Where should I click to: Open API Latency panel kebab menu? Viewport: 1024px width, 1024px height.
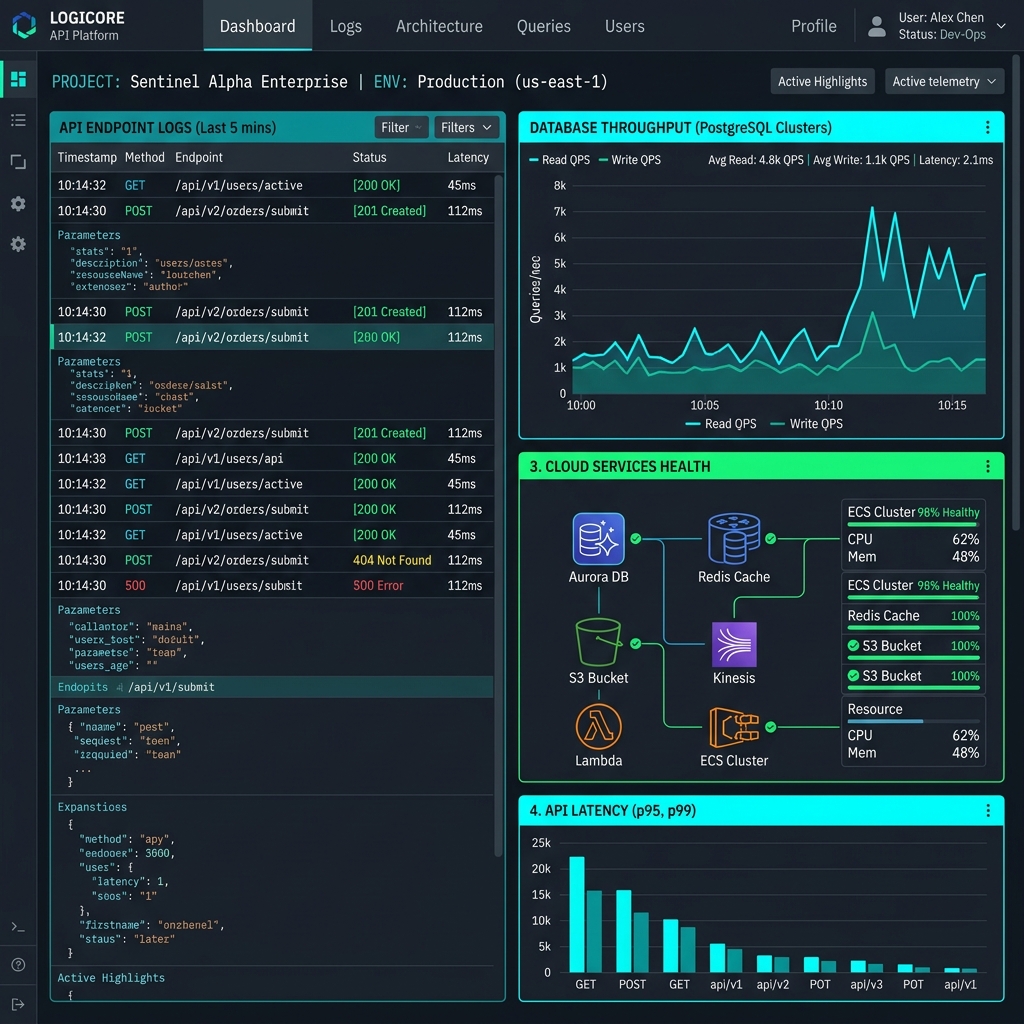click(x=987, y=810)
